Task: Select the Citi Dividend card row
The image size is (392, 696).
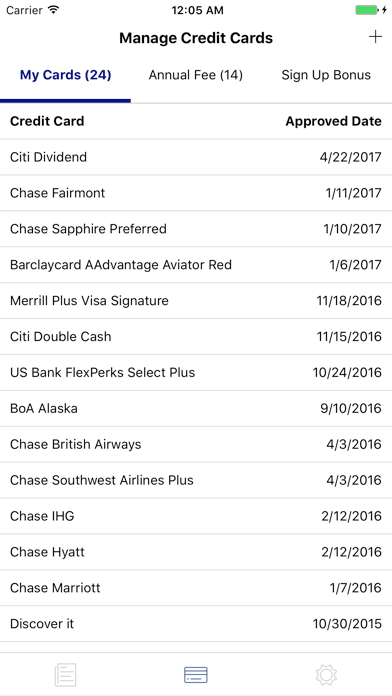Action: [196, 157]
